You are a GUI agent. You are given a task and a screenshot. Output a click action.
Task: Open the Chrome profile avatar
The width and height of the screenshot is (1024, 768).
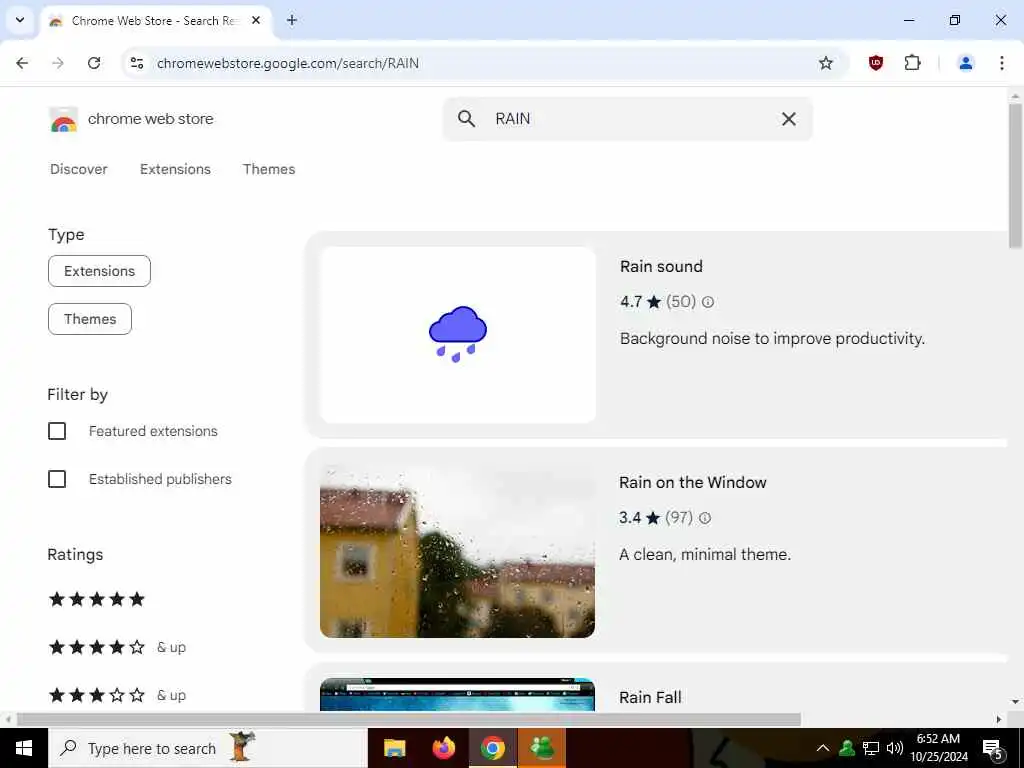click(965, 63)
